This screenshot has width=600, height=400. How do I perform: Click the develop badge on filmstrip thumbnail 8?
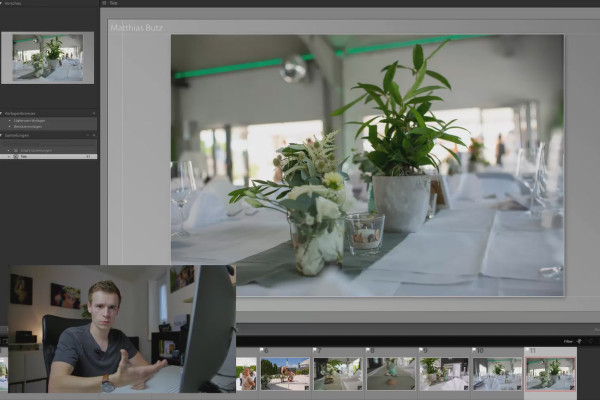[412, 388]
